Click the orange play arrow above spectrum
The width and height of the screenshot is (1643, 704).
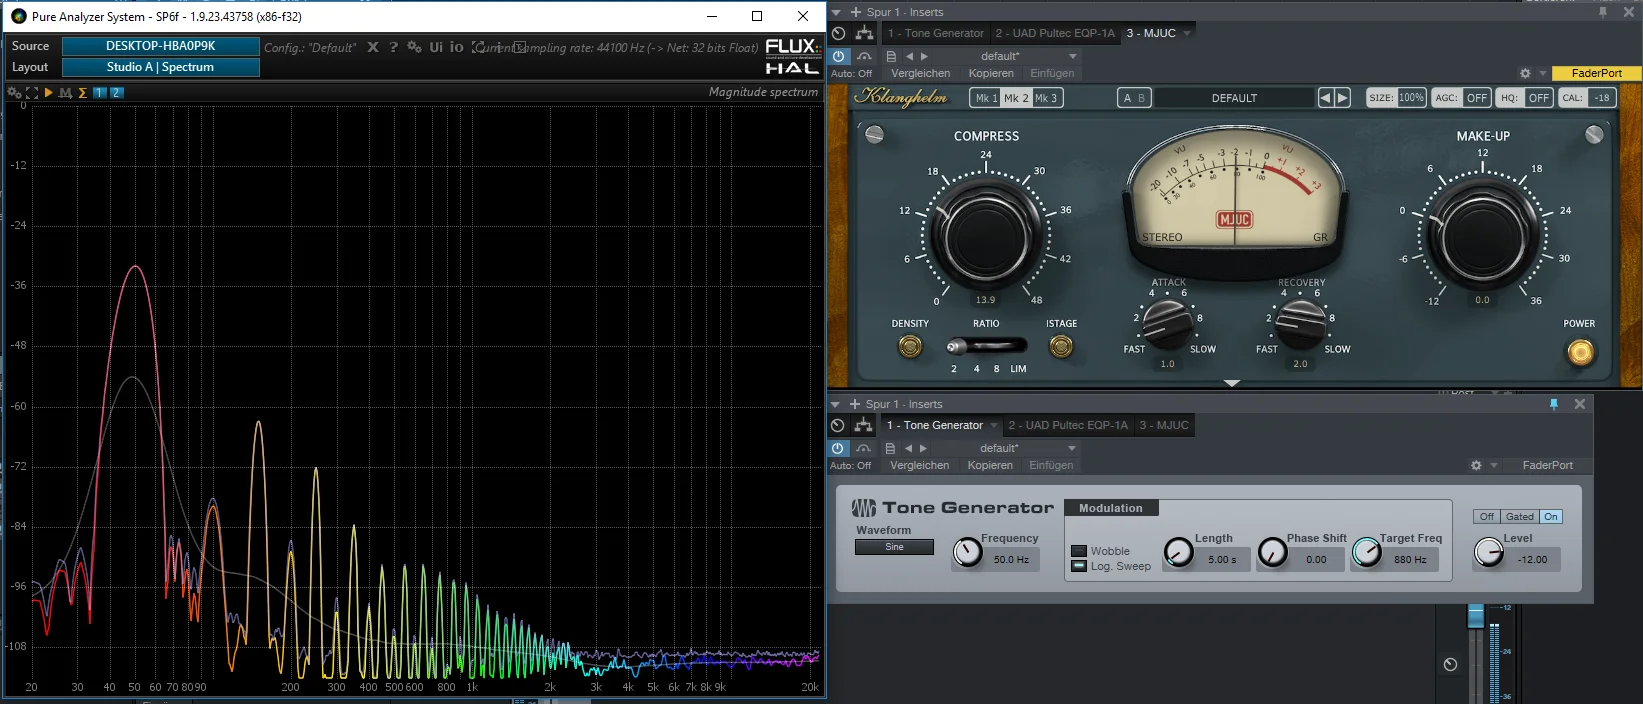(x=48, y=92)
